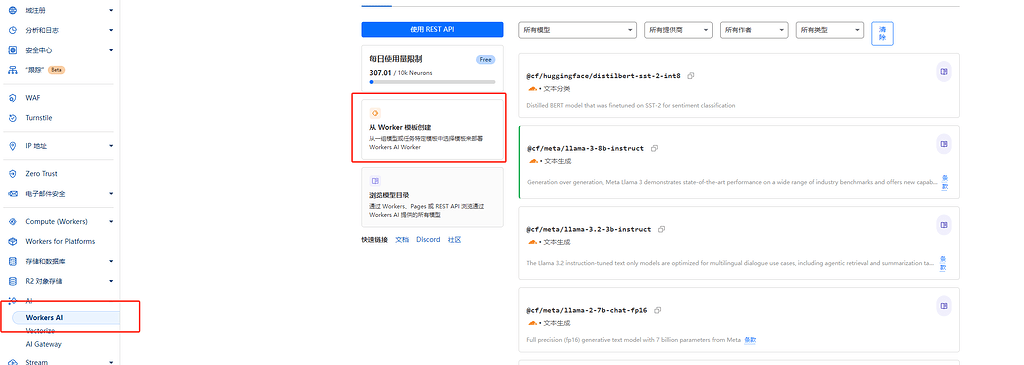The width and height of the screenshot is (1024, 365).
Task: Click the @cf/meta/llama-3.2-3b-instruct title
Action: pos(589,229)
